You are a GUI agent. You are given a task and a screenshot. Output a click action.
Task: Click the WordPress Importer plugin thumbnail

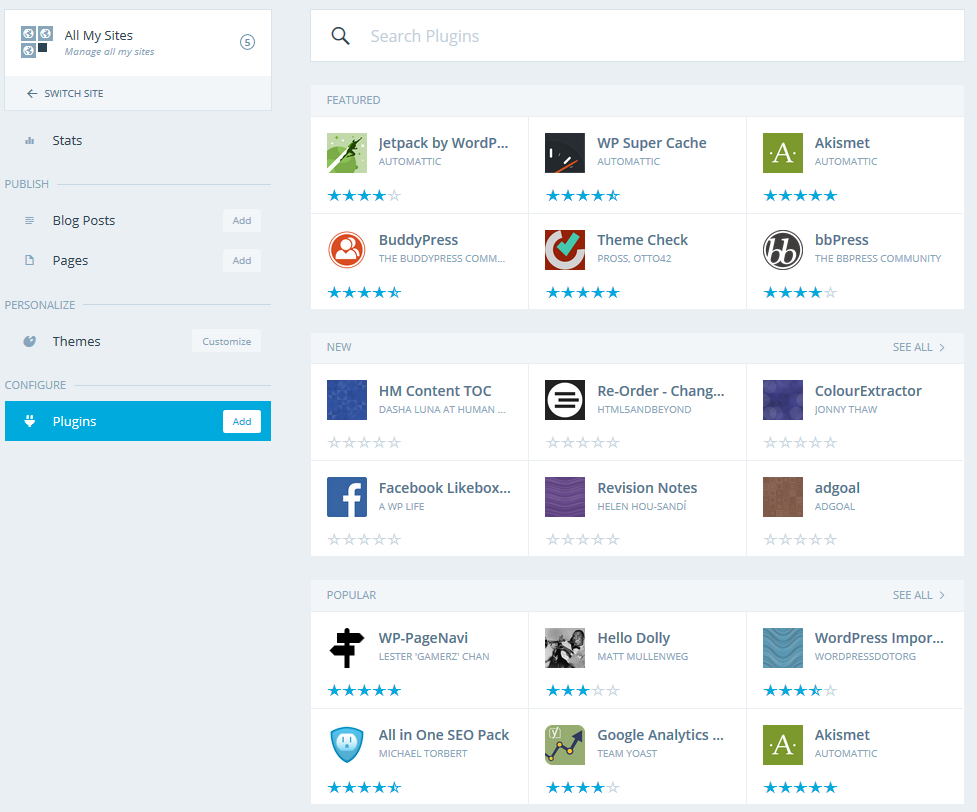783,648
